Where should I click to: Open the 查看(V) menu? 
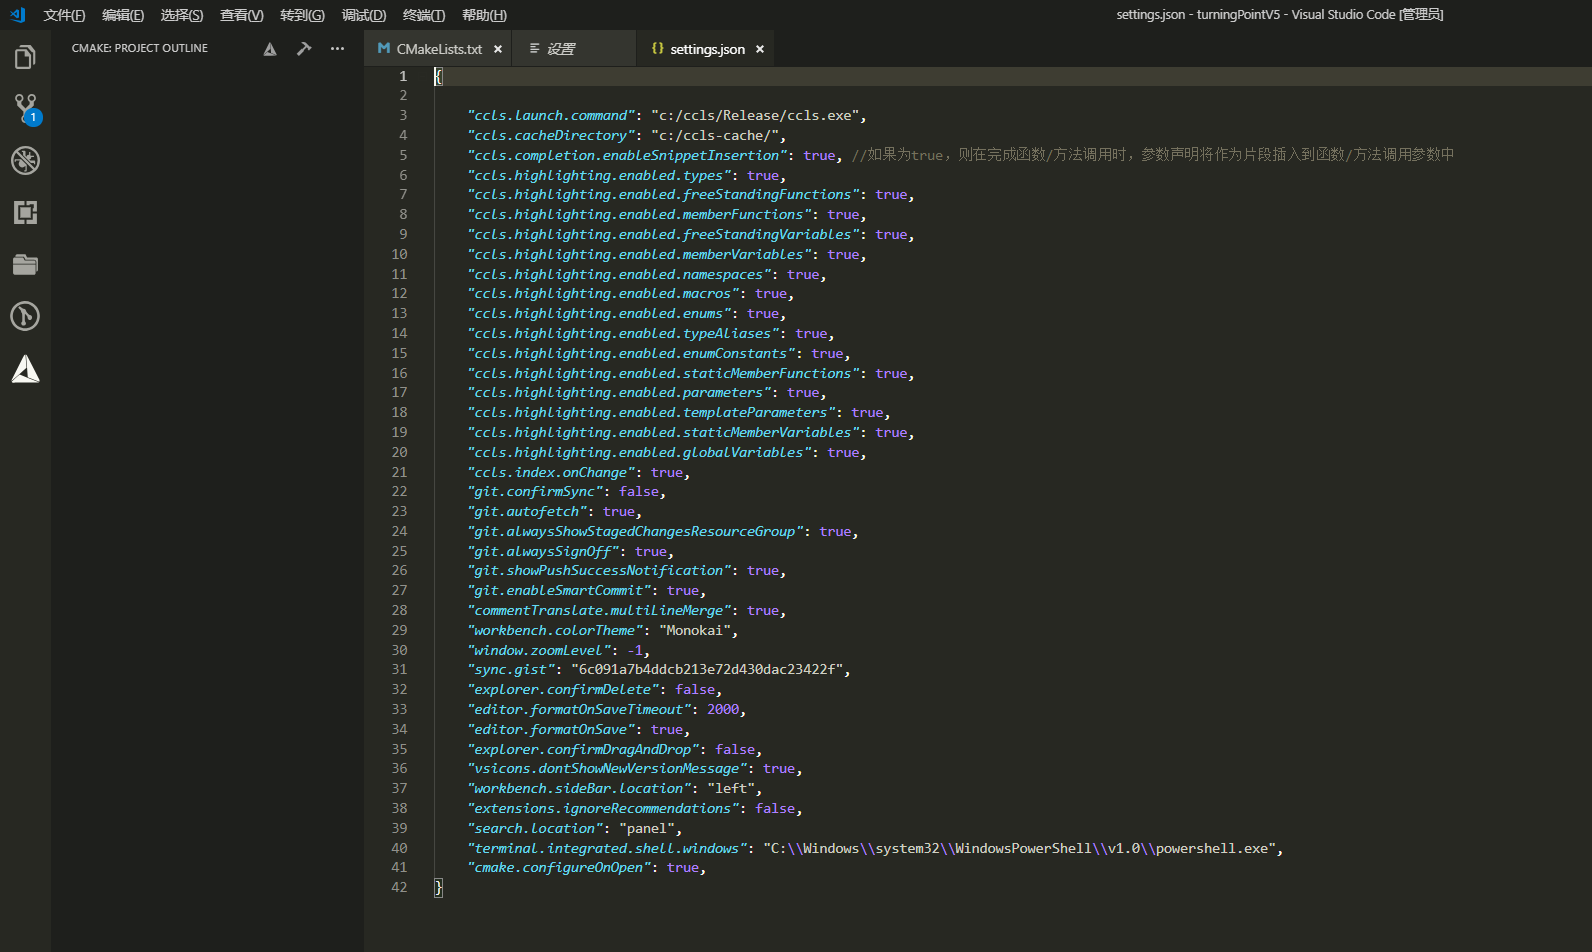pyautogui.click(x=242, y=15)
